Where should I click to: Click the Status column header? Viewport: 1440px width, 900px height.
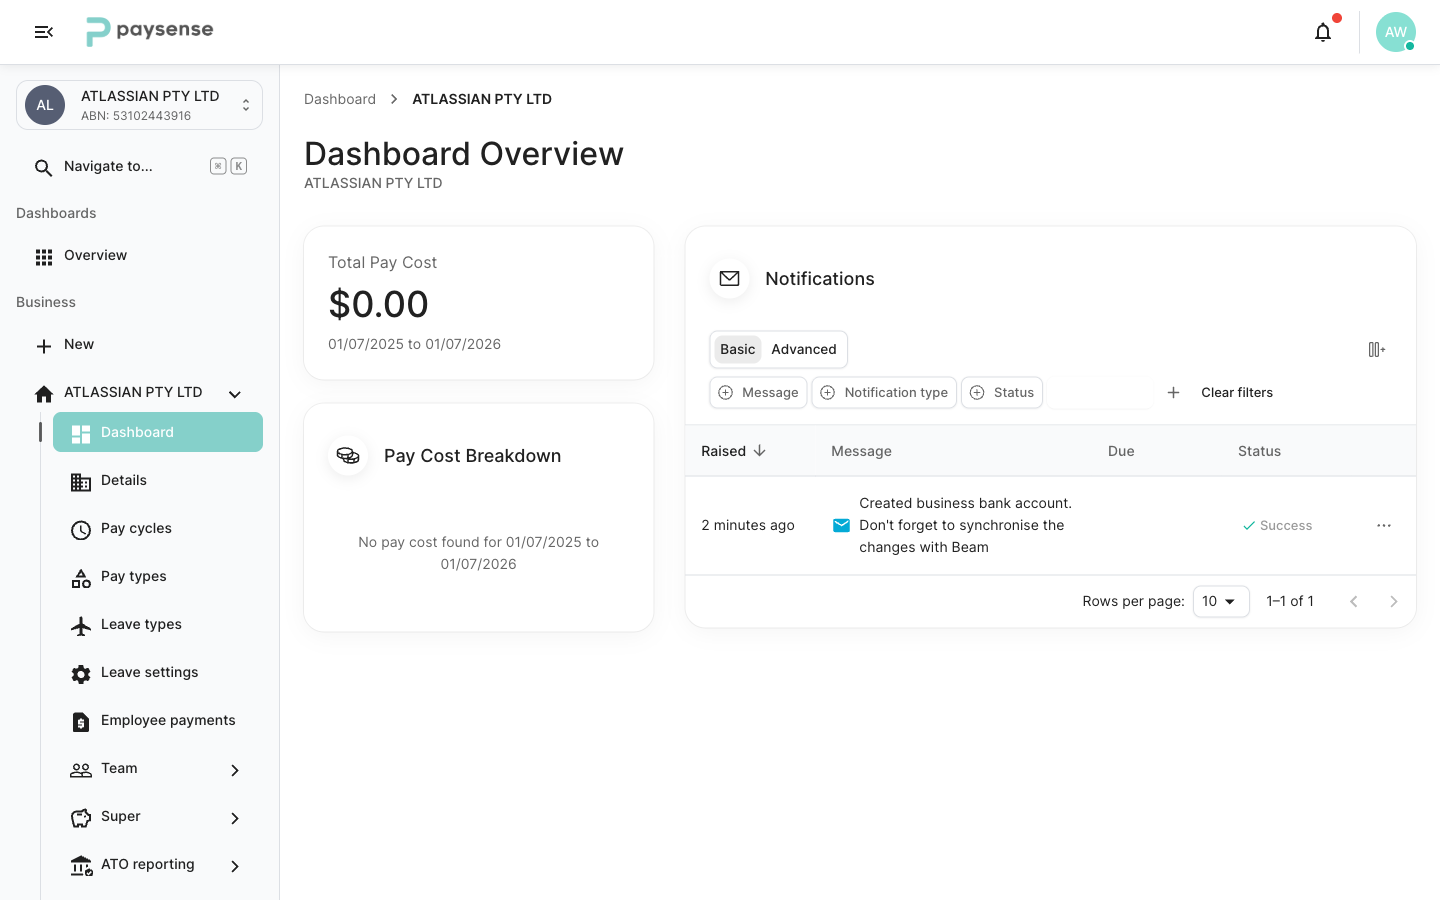click(x=1259, y=451)
